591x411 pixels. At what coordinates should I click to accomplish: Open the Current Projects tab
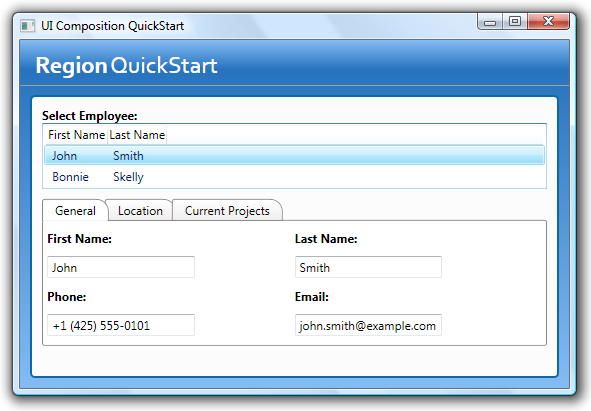point(227,210)
